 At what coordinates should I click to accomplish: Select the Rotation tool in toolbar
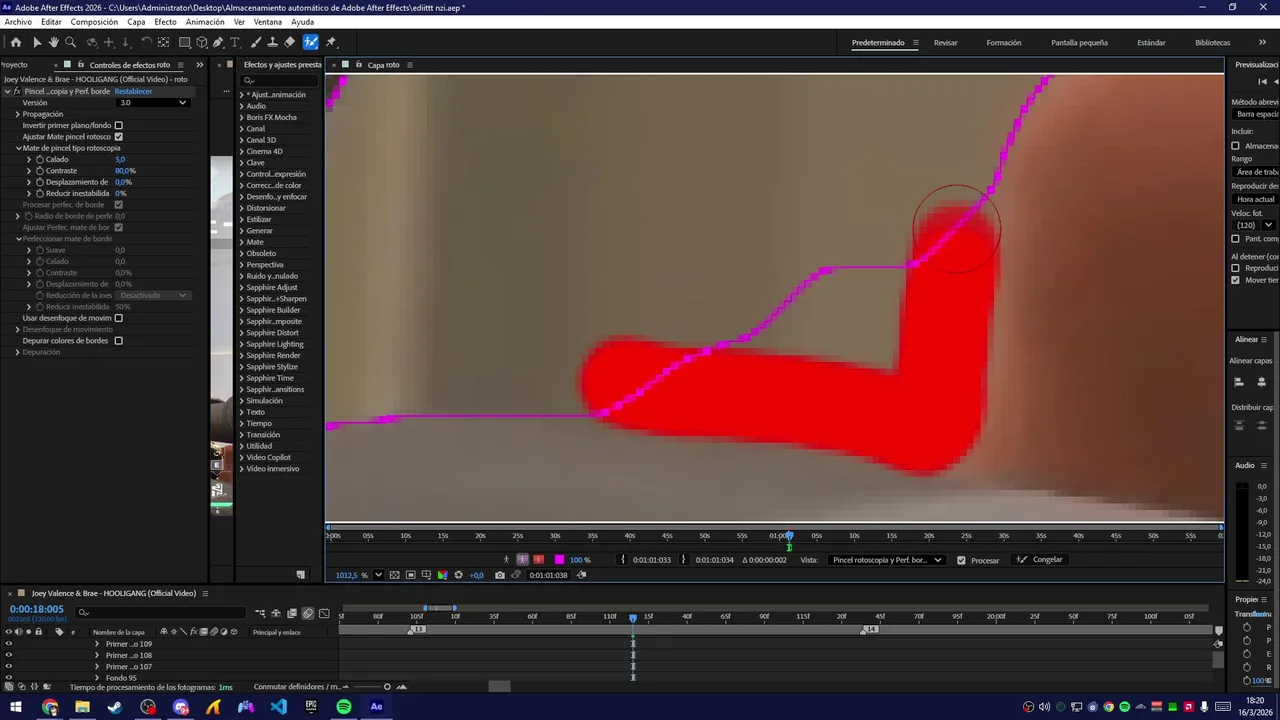pos(146,42)
